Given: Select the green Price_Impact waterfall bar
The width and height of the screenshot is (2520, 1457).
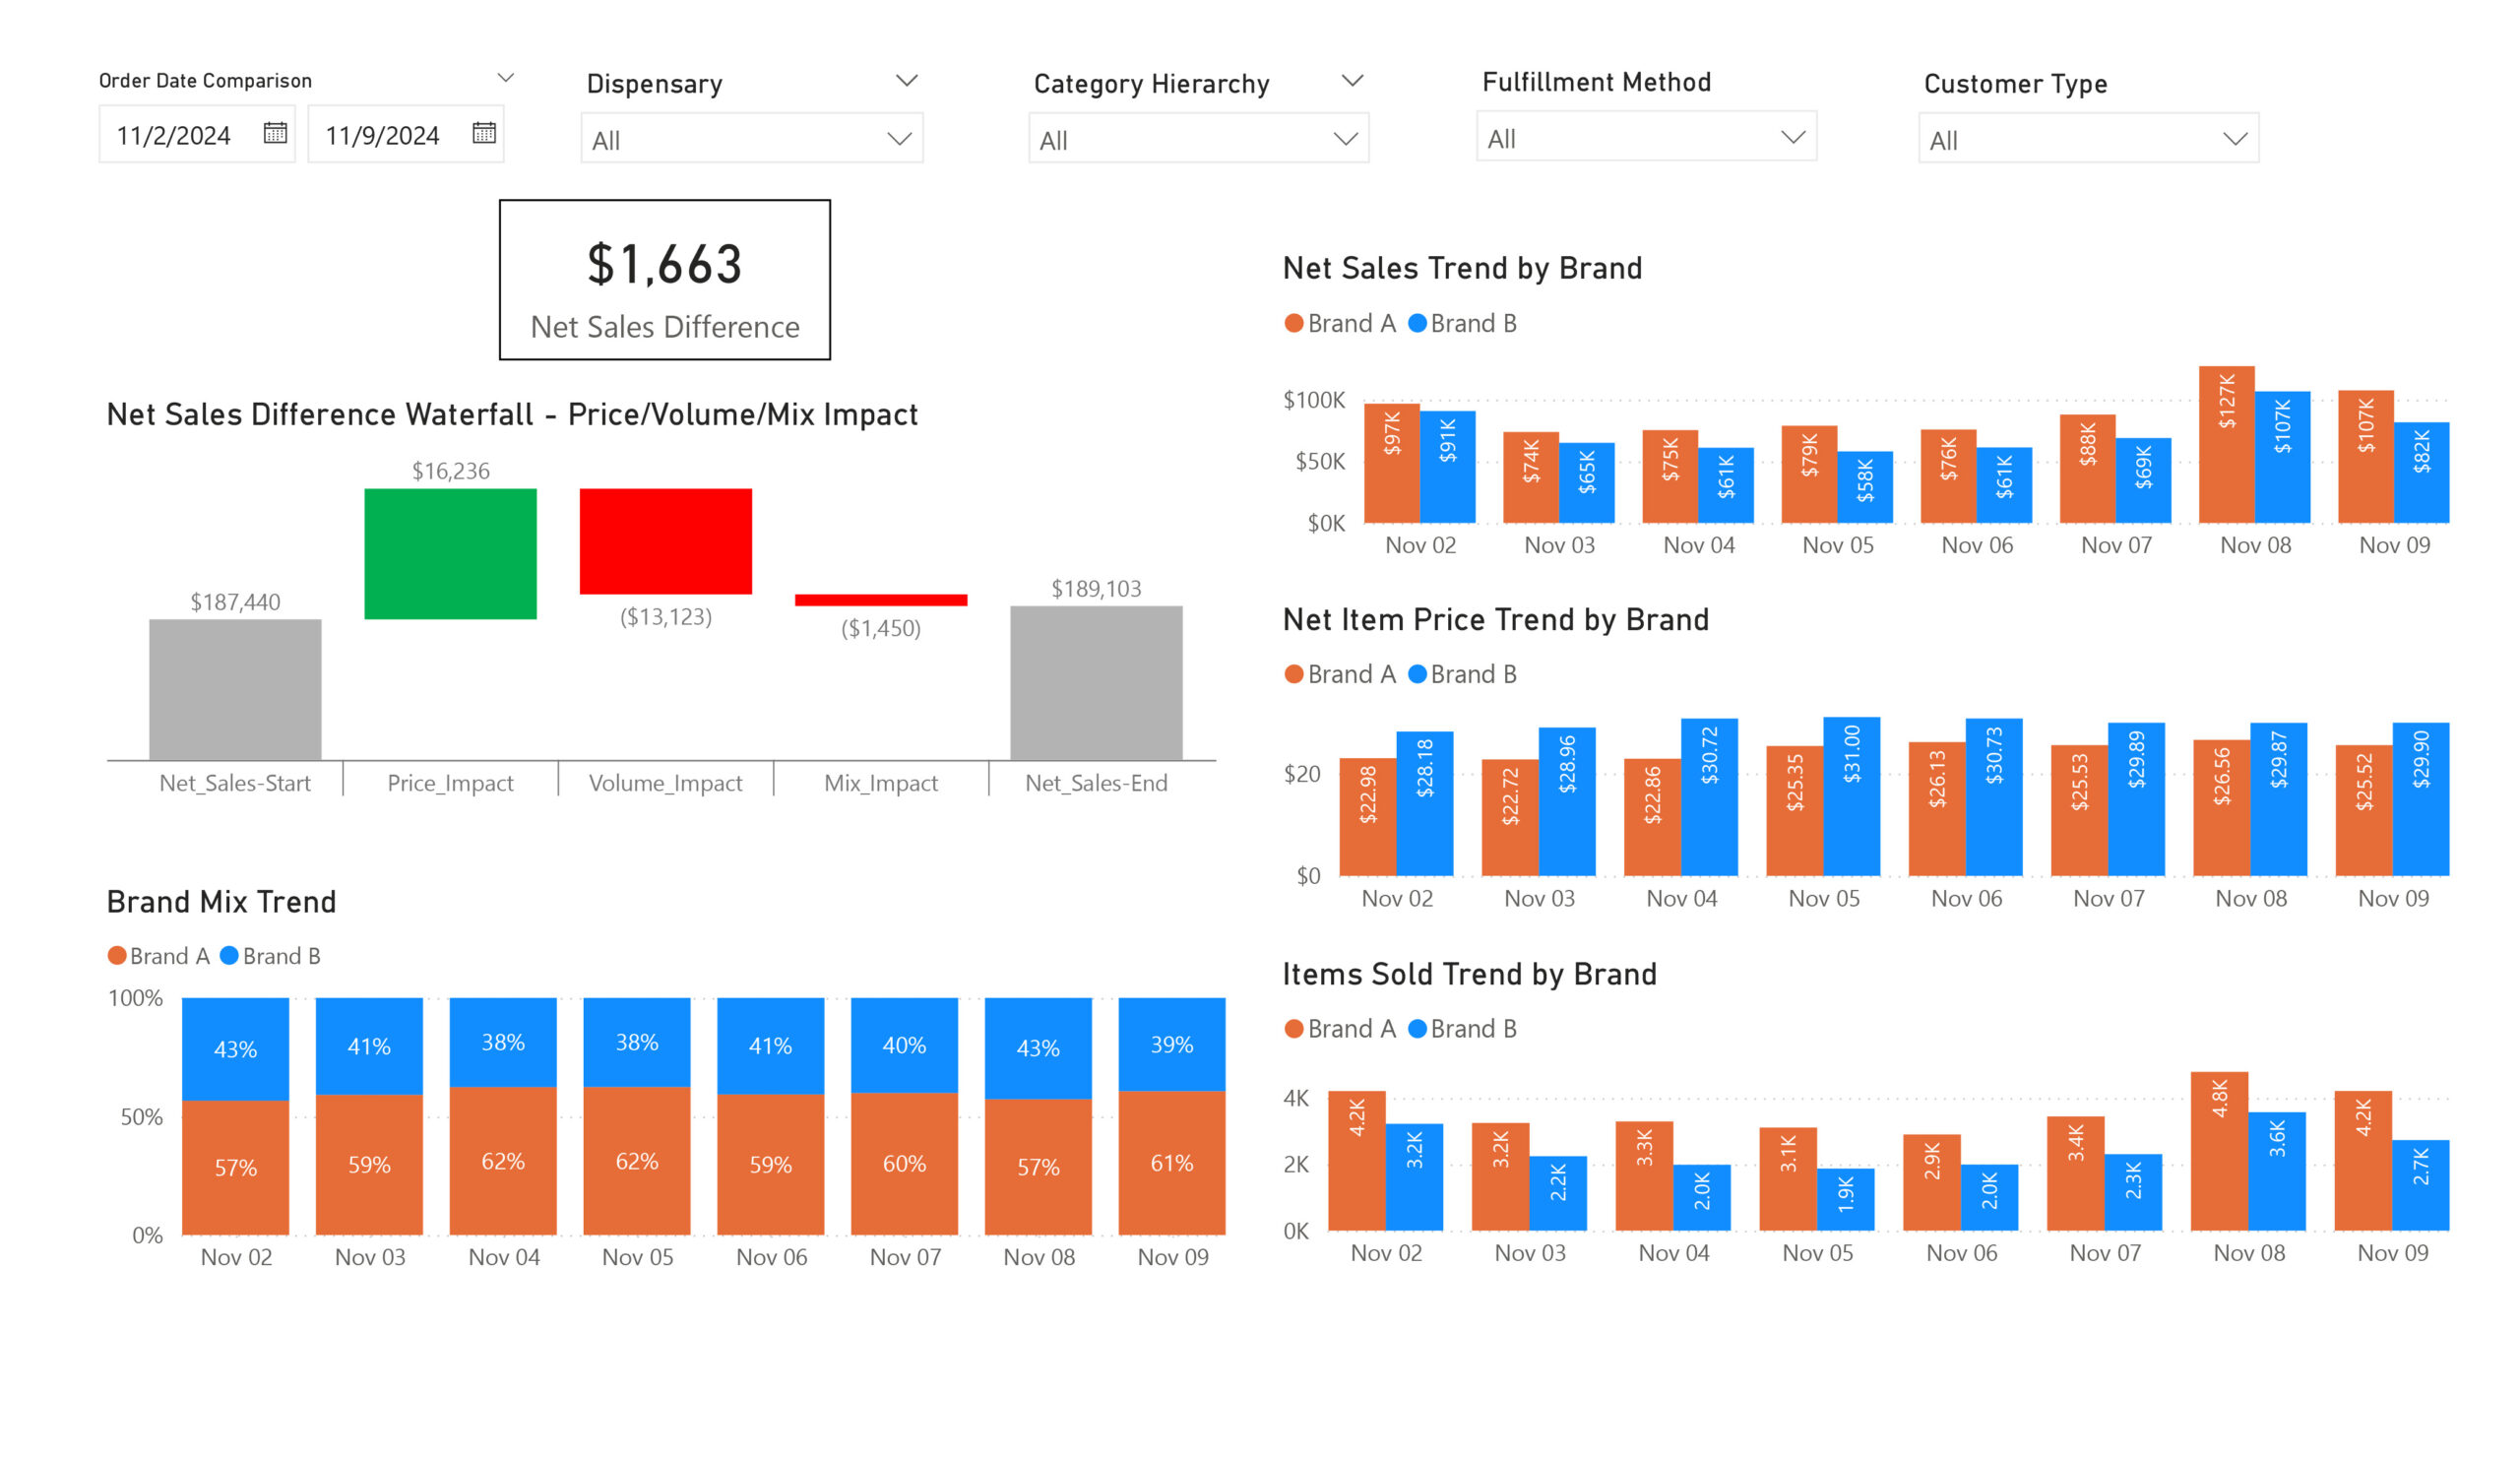Looking at the screenshot, I should coord(450,553).
